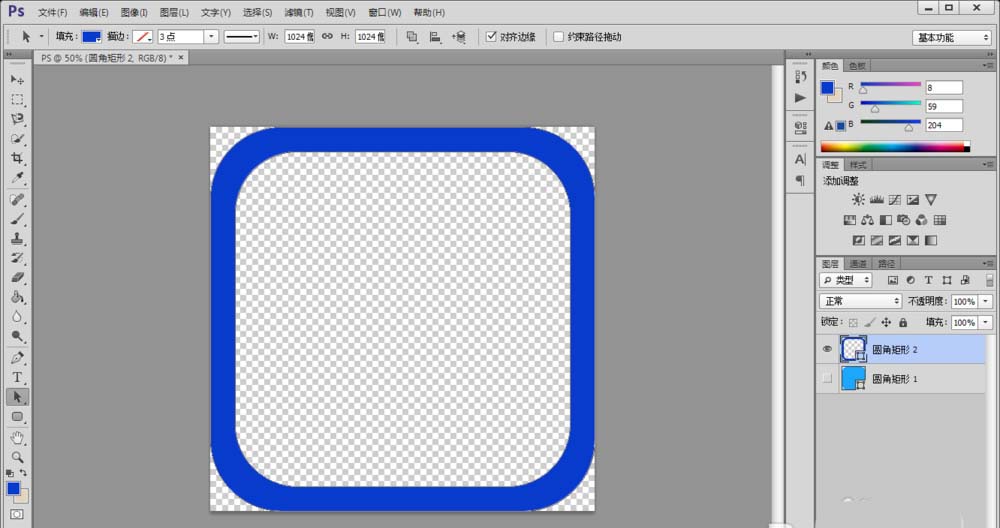The width and height of the screenshot is (1000, 528).
Task: Toggle the 对齐边缘 checkbox
Action: pyautogui.click(x=491, y=36)
